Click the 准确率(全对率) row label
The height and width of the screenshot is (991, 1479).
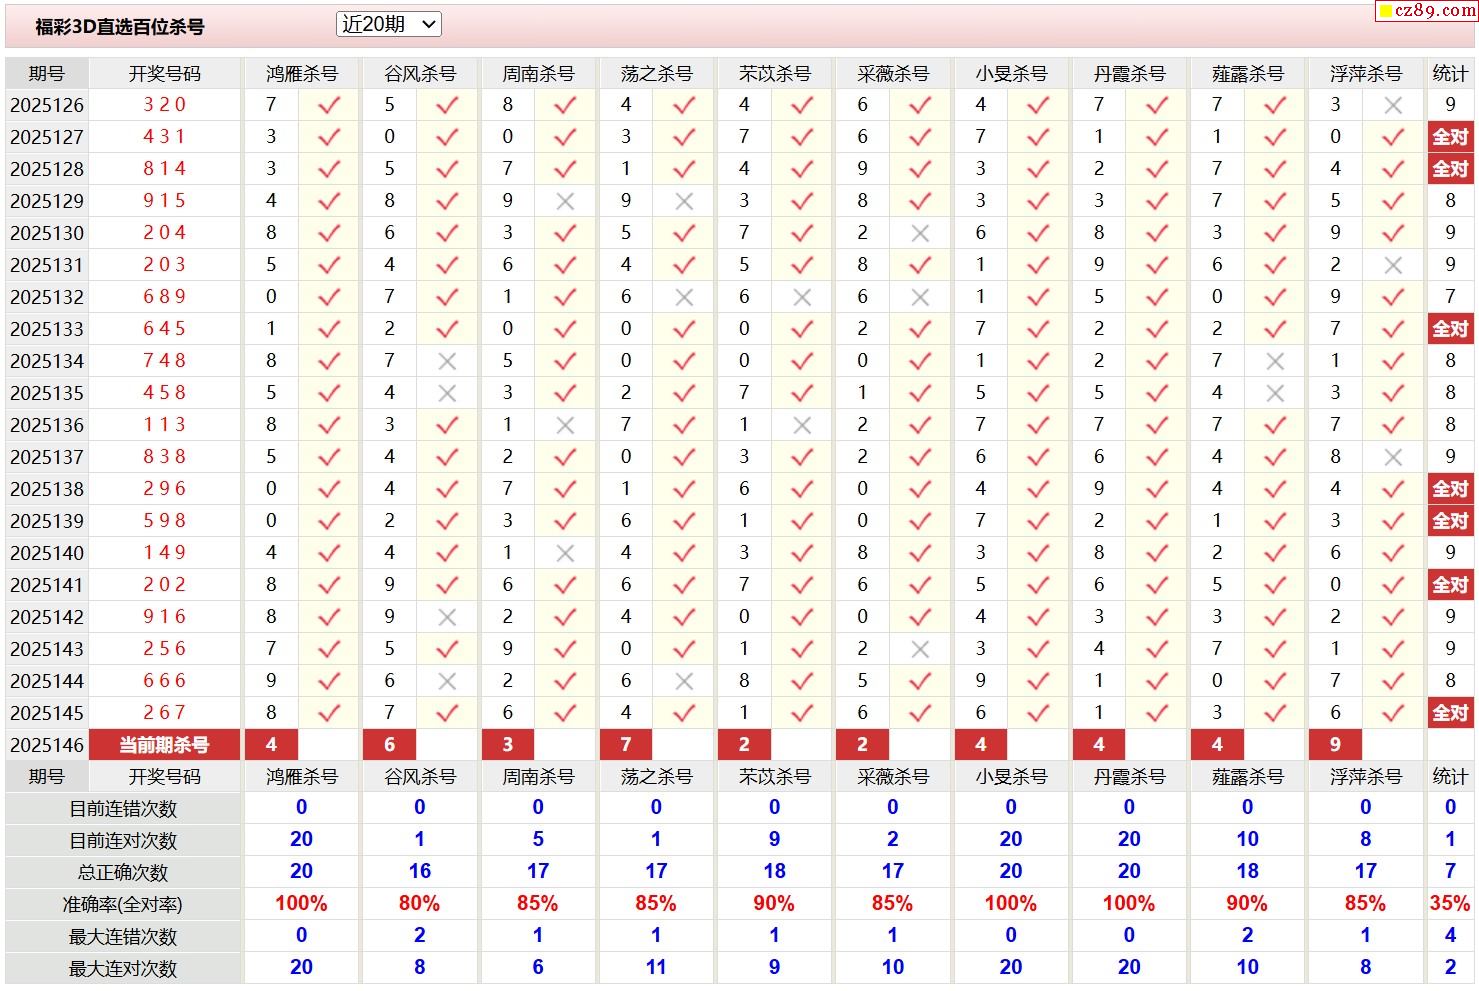pyautogui.click(x=123, y=905)
